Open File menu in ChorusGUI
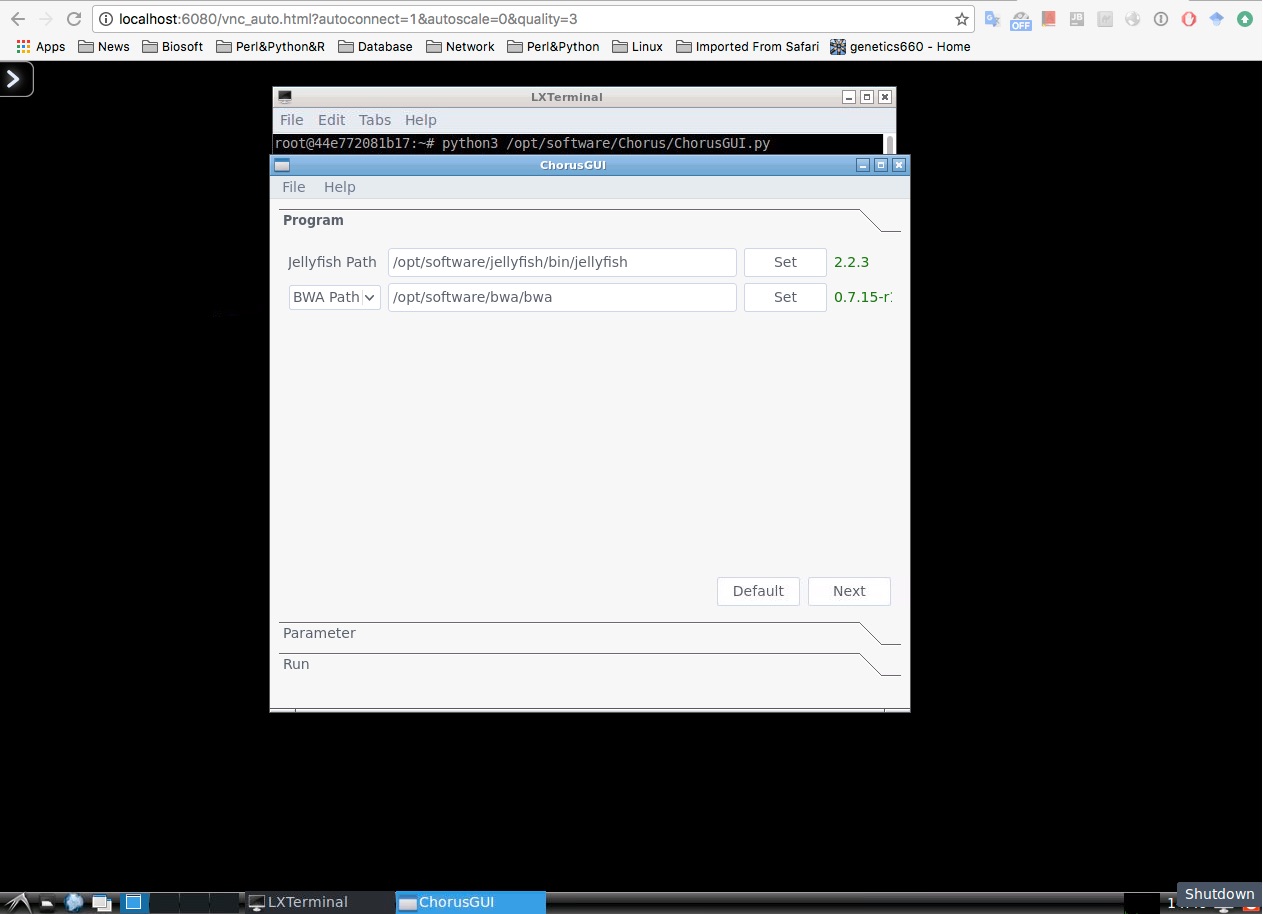This screenshot has width=1263, height=914. (294, 187)
